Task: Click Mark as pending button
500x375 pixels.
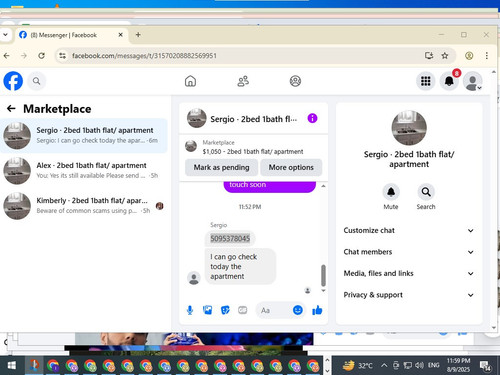Action: pos(221,167)
